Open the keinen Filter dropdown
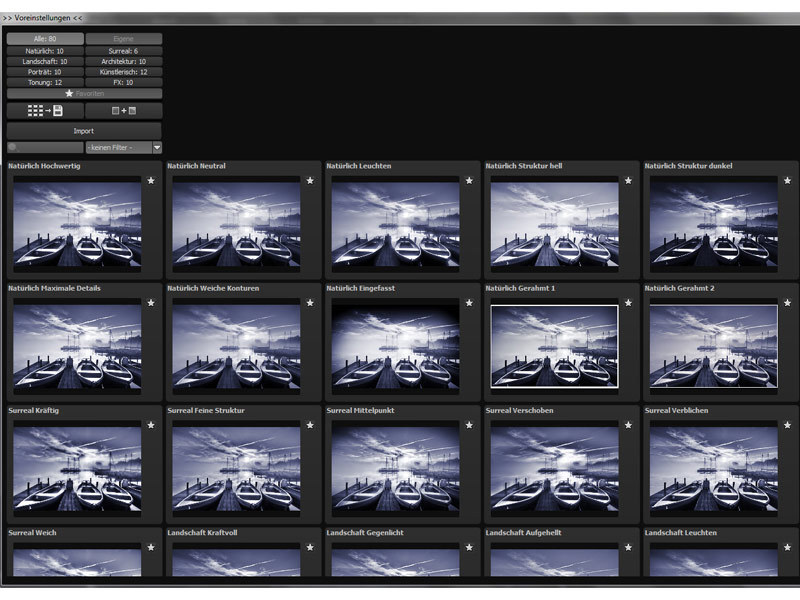 (x=123, y=147)
